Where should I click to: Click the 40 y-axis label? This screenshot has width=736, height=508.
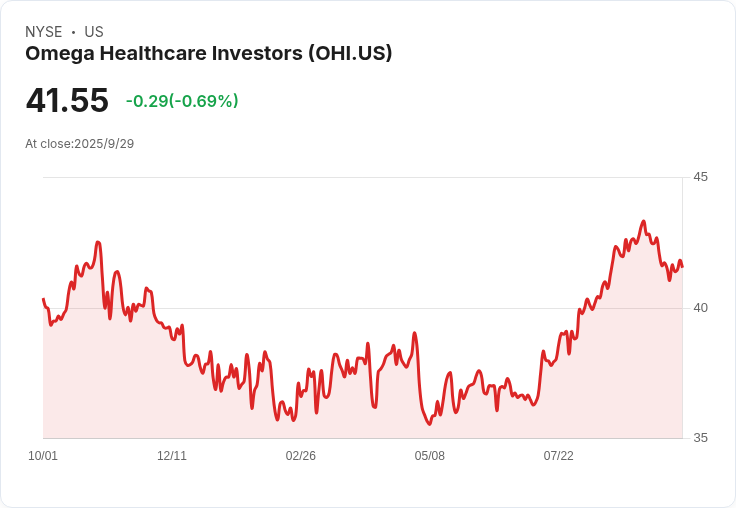pos(700,307)
